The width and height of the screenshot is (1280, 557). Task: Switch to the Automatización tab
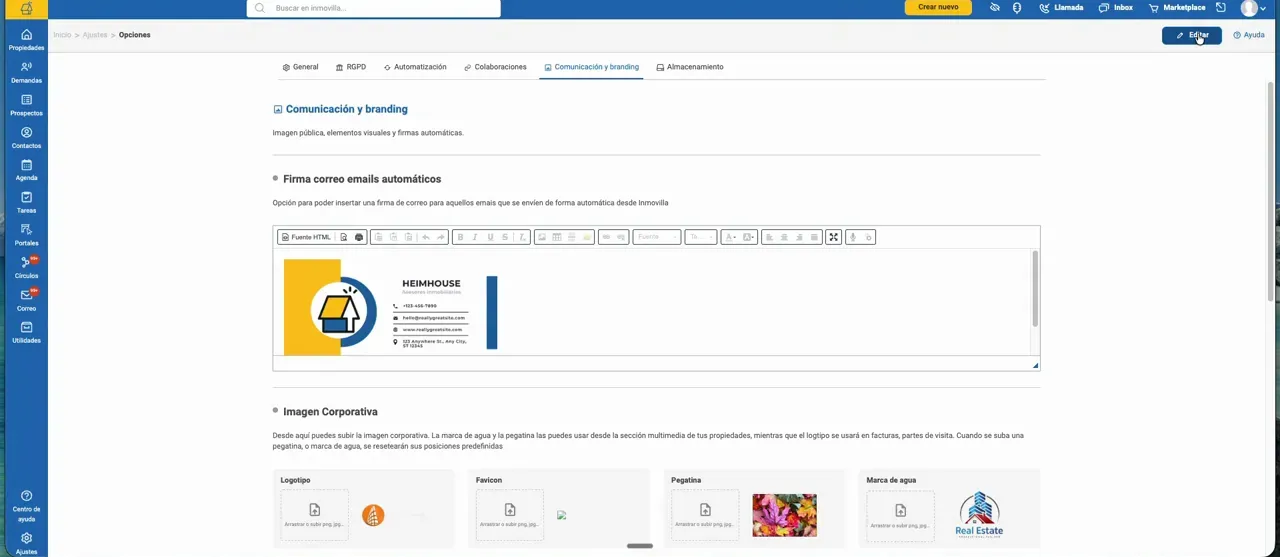[415, 67]
